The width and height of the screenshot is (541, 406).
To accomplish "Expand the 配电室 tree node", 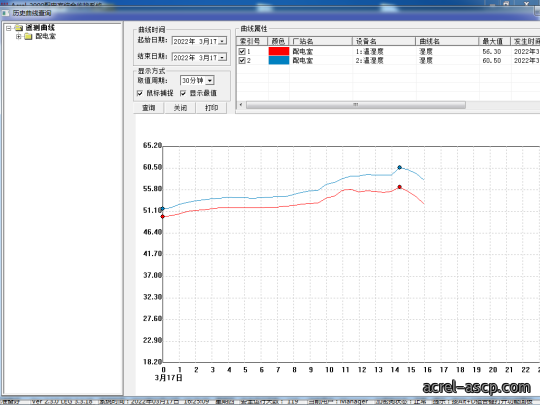I will [x=19, y=37].
